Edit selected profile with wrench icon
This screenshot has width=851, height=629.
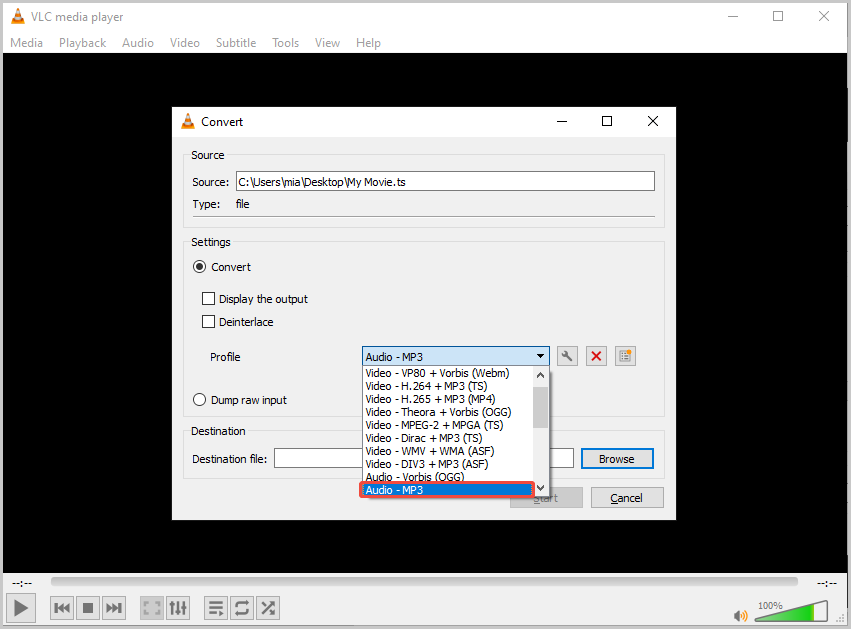[x=567, y=357]
